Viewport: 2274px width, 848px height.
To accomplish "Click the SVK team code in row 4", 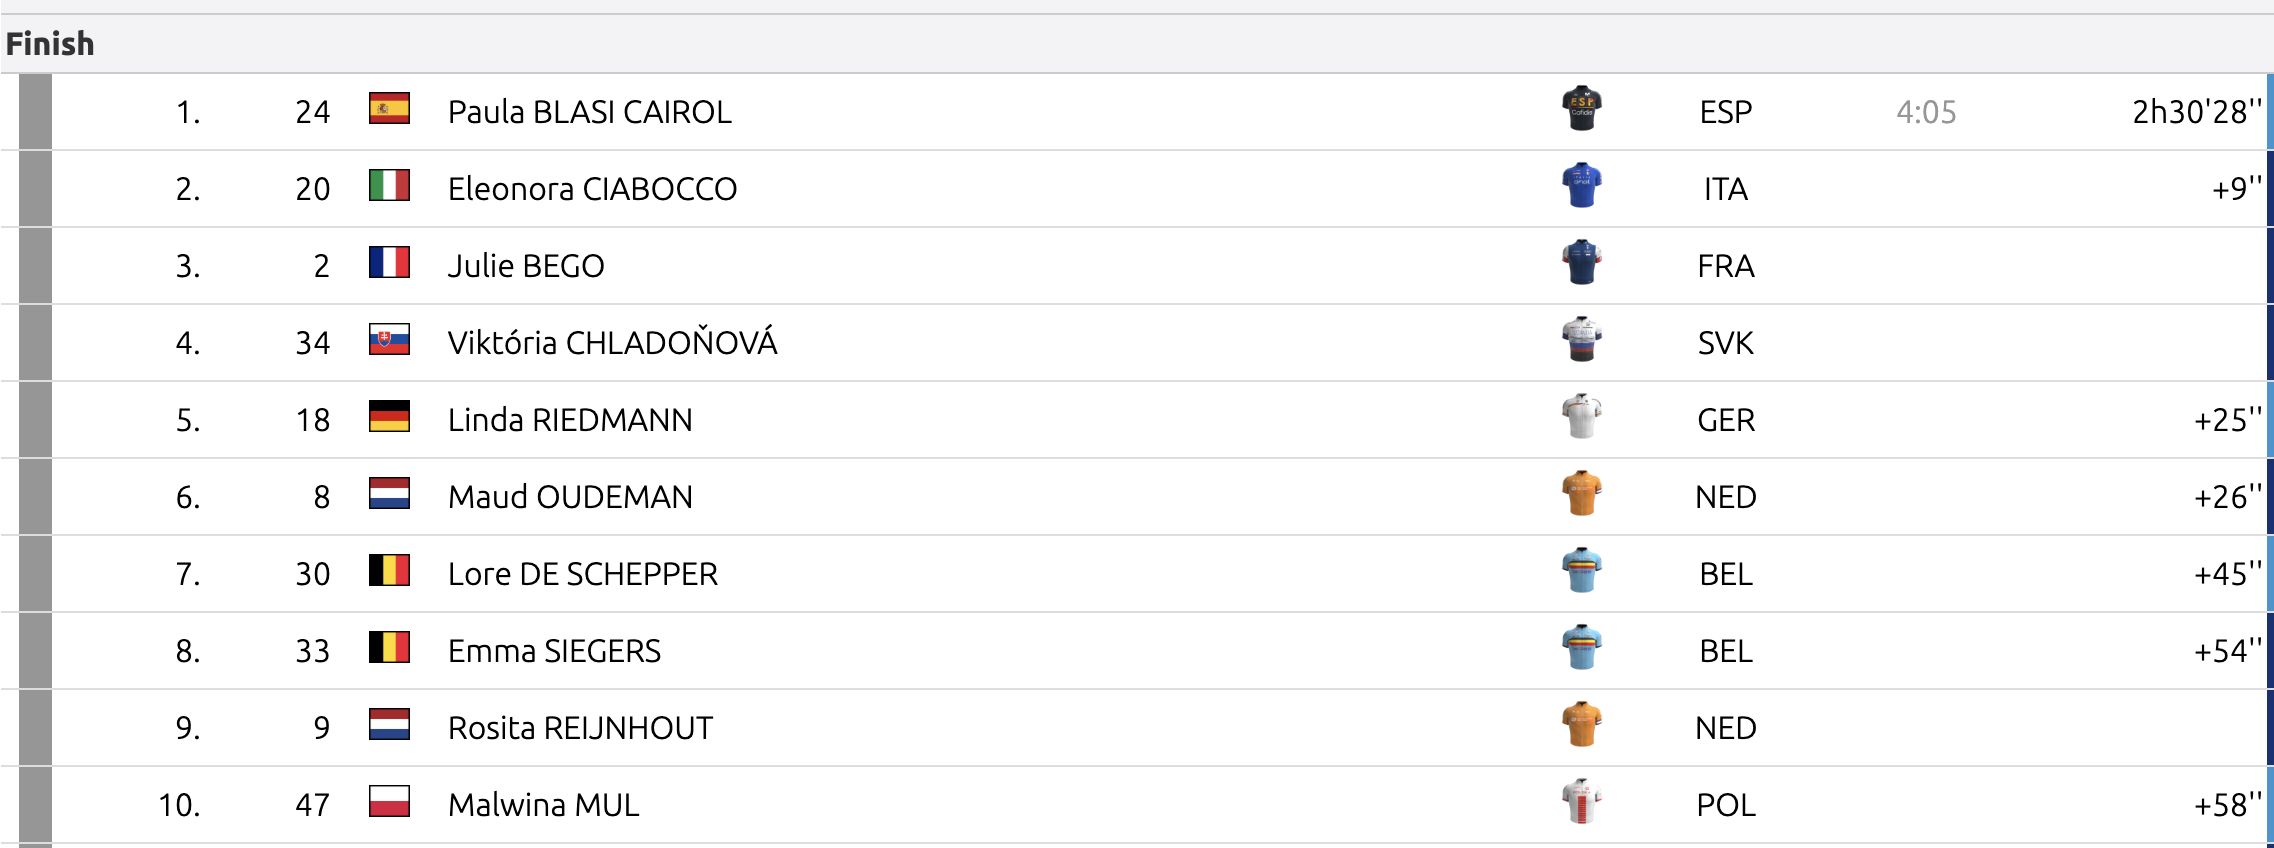I will tap(1726, 343).
